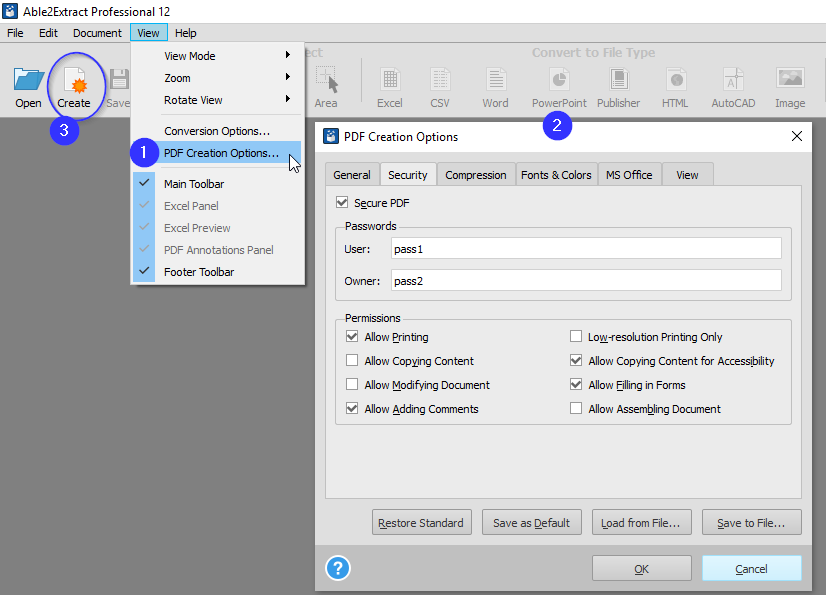Click the HTML conversion icon
The height and width of the screenshot is (595, 826).
(675, 79)
